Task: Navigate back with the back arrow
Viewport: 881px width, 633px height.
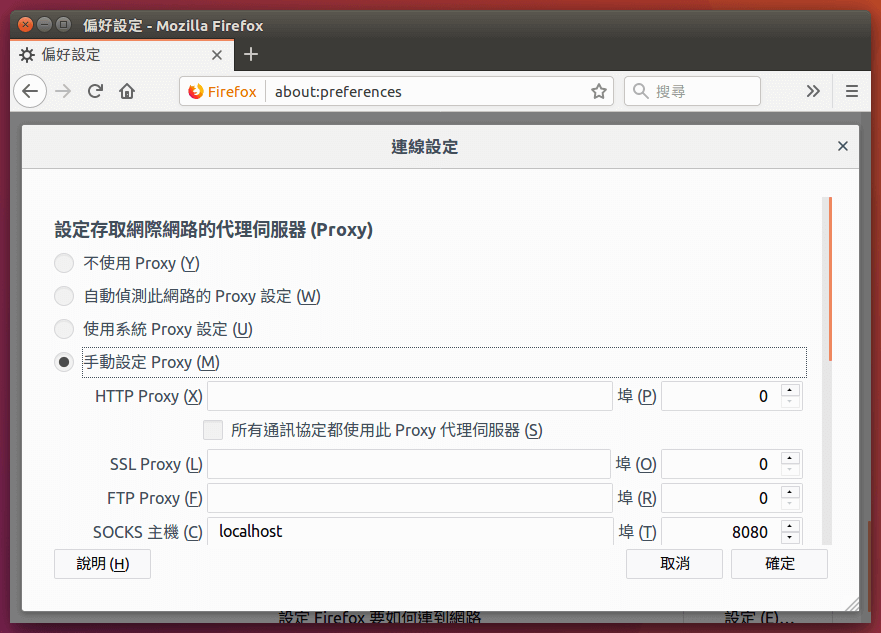Action: pyautogui.click(x=30, y=91)
